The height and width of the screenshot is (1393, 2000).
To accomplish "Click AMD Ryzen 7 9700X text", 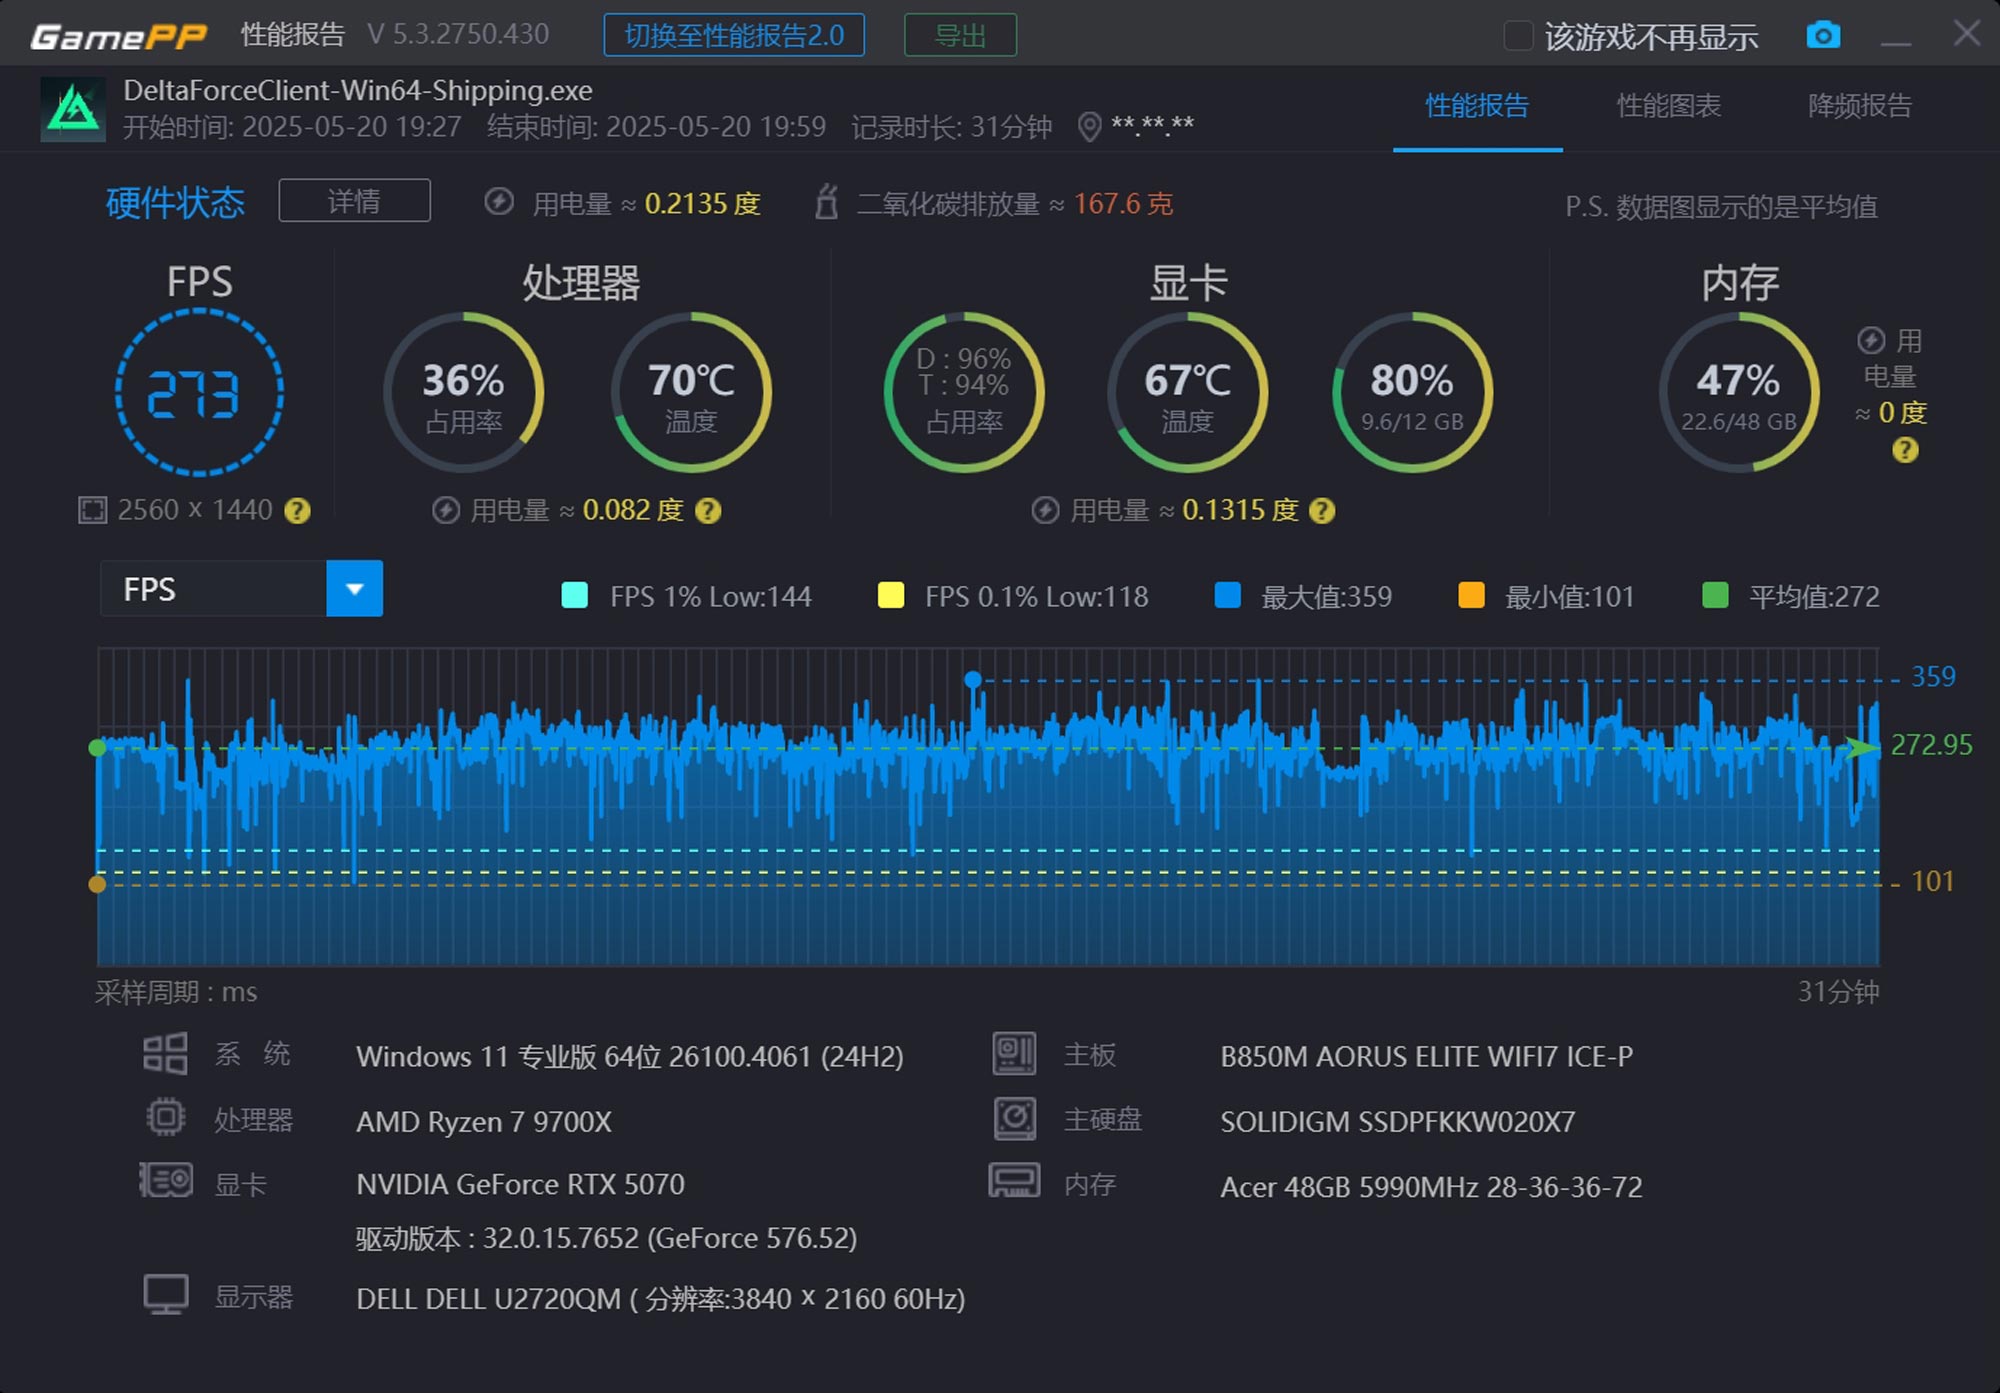I will click(484, 1121).
